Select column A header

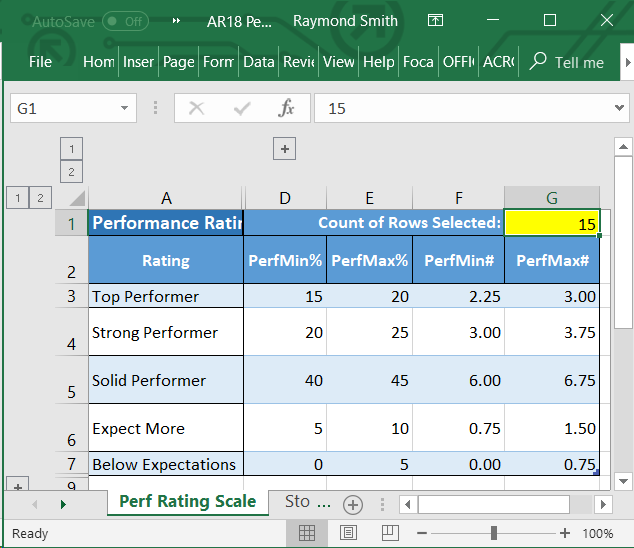pyautogui.click(x=166, y=198)
